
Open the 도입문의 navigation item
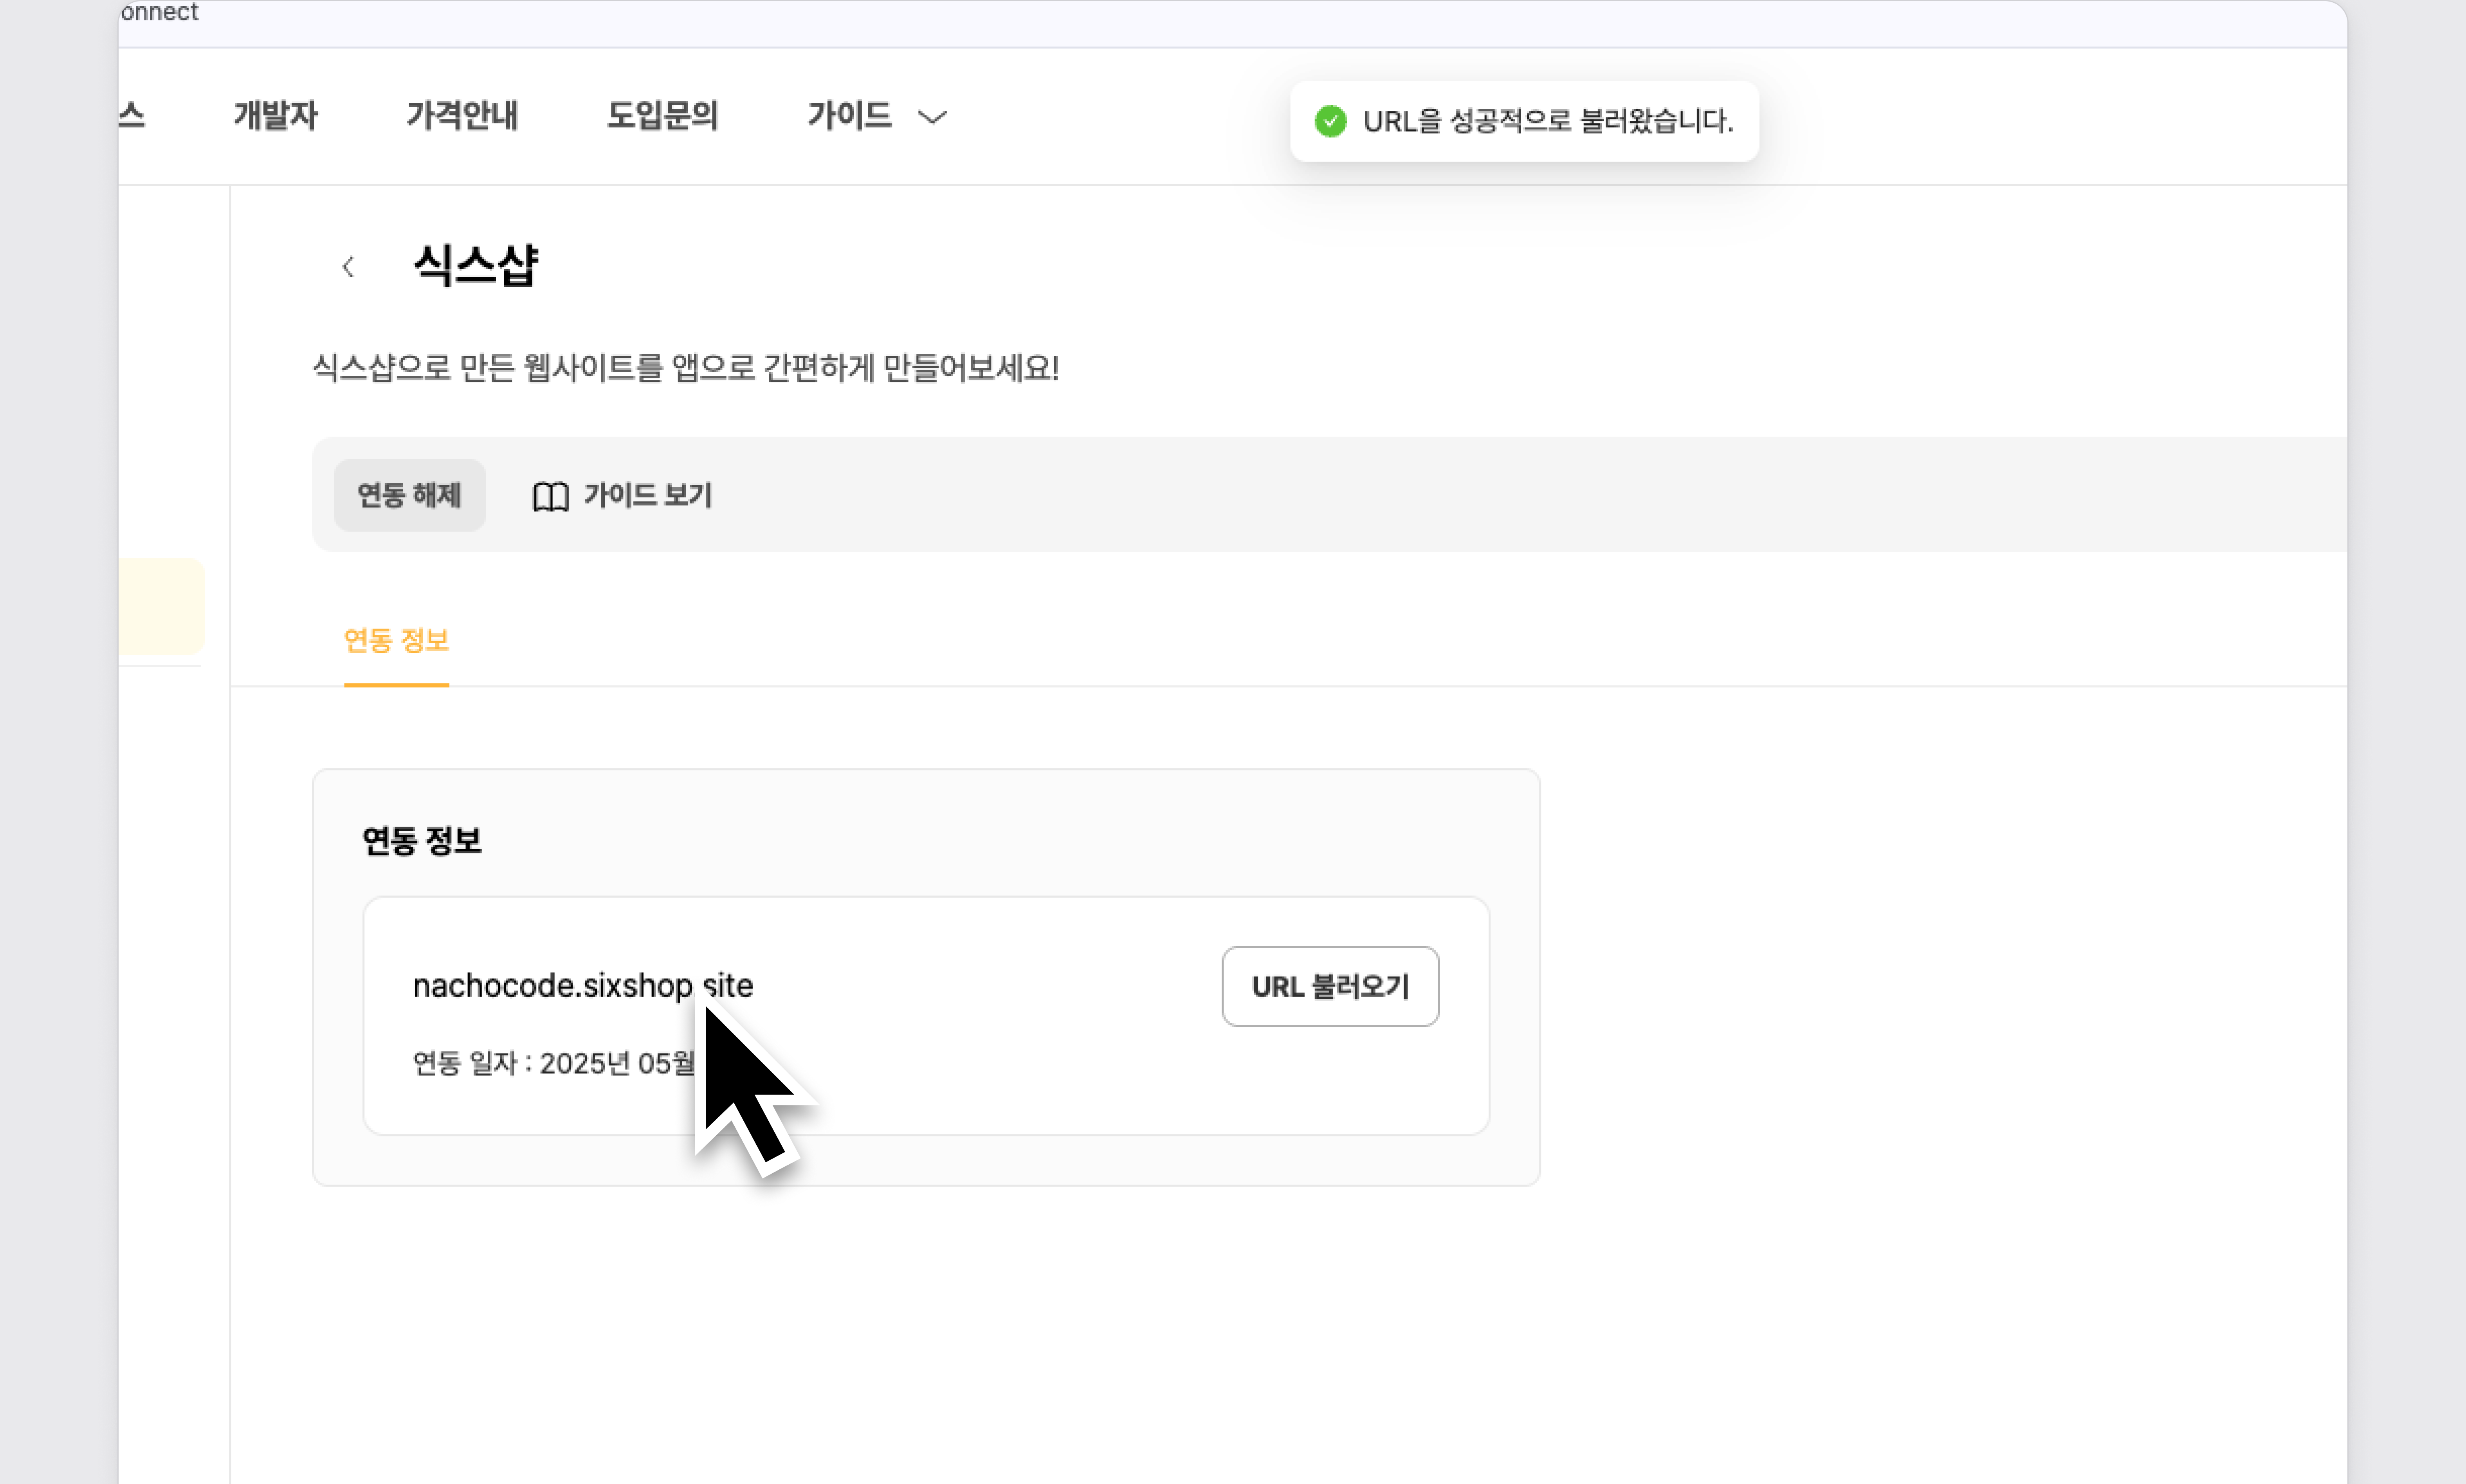coord(662,116)
